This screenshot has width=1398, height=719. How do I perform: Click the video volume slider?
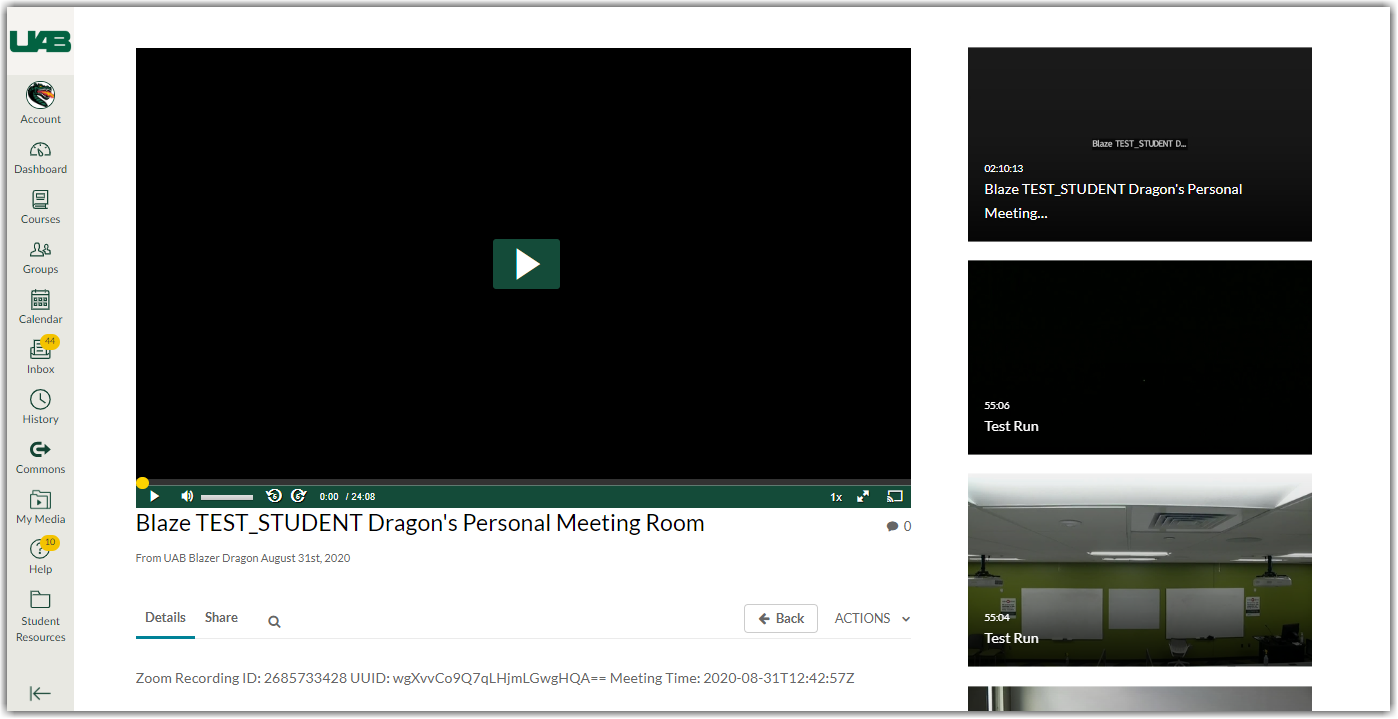point(227,497)
